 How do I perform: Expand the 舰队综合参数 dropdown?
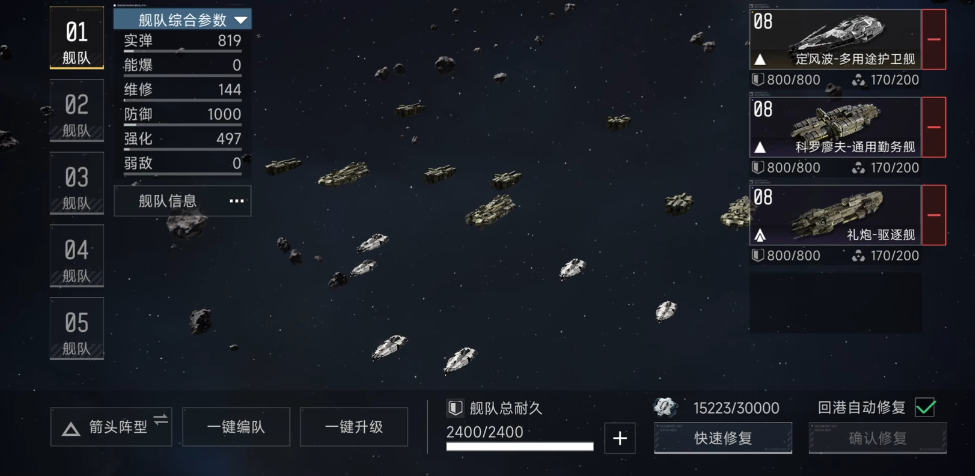(x=240, y=21)
